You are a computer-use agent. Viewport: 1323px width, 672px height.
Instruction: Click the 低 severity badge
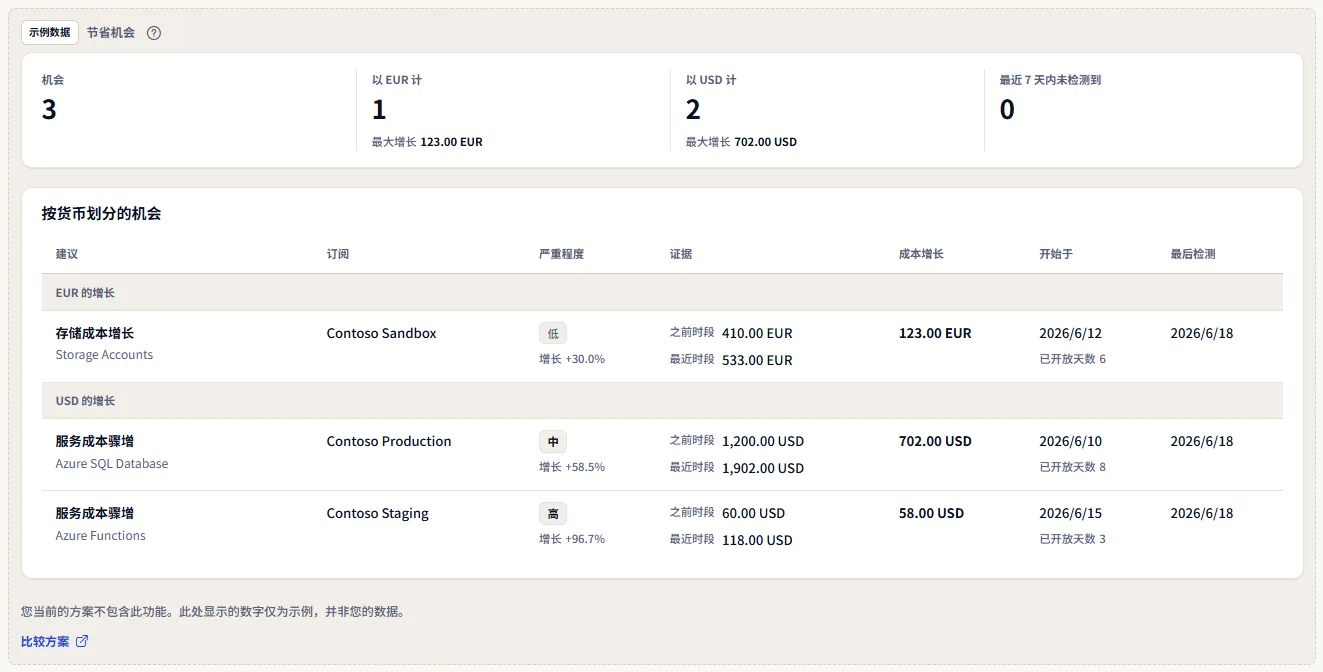[553, 333]
